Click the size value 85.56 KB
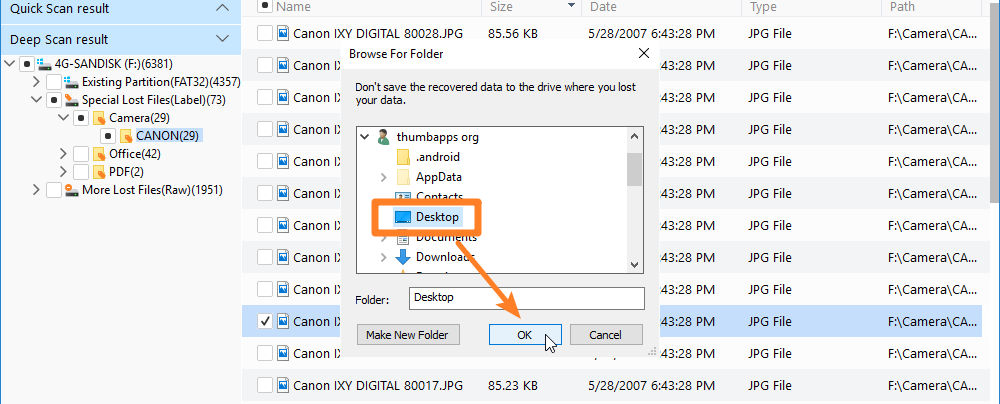 click(513, 33)
